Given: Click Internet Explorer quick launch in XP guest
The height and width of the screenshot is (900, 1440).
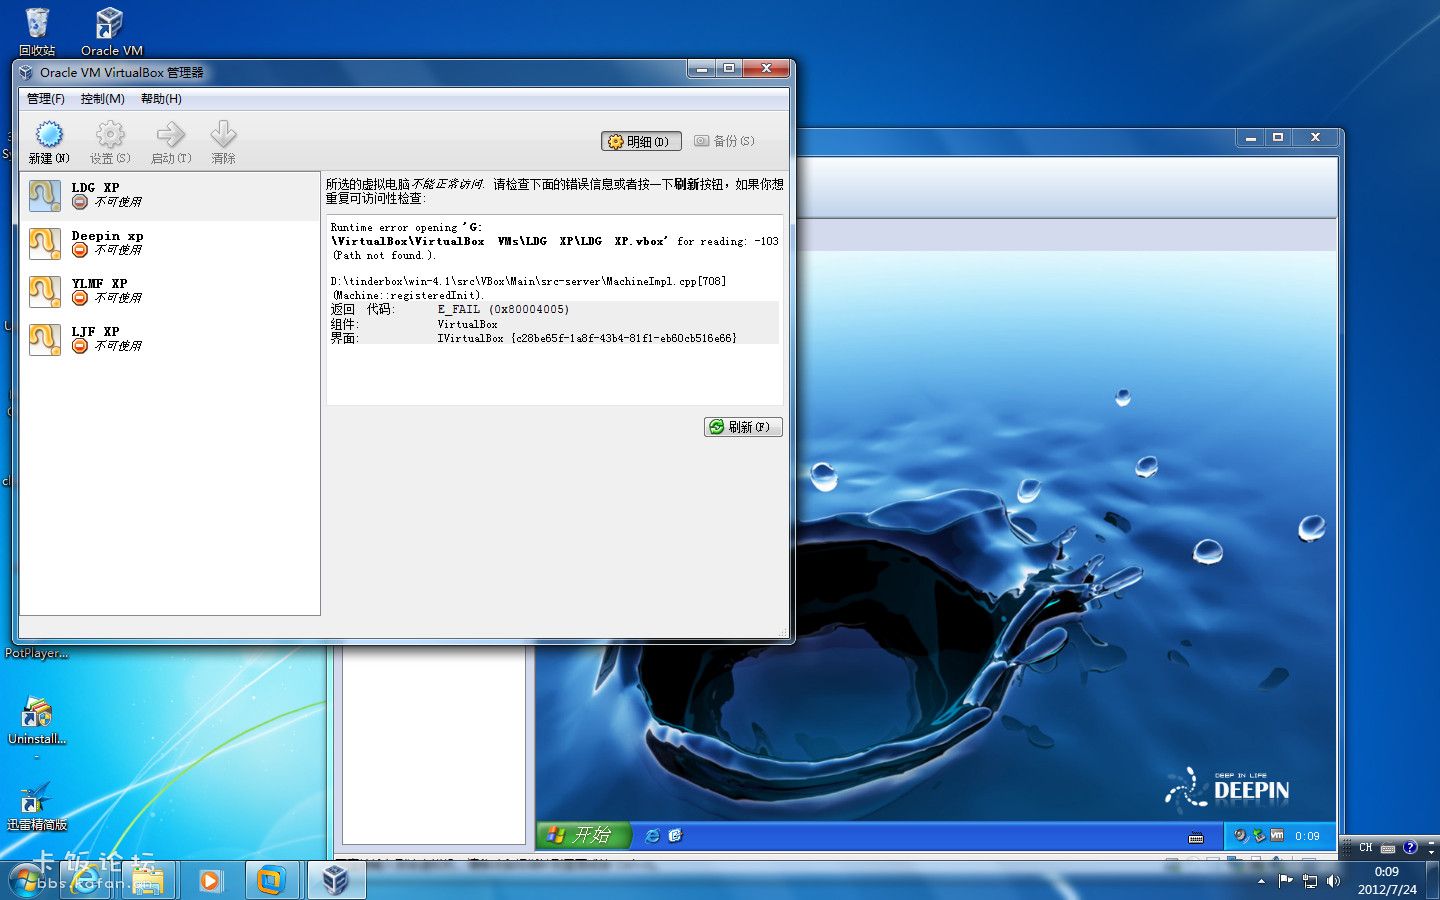Looking at the screenshot, I should (x=652, y=836).
